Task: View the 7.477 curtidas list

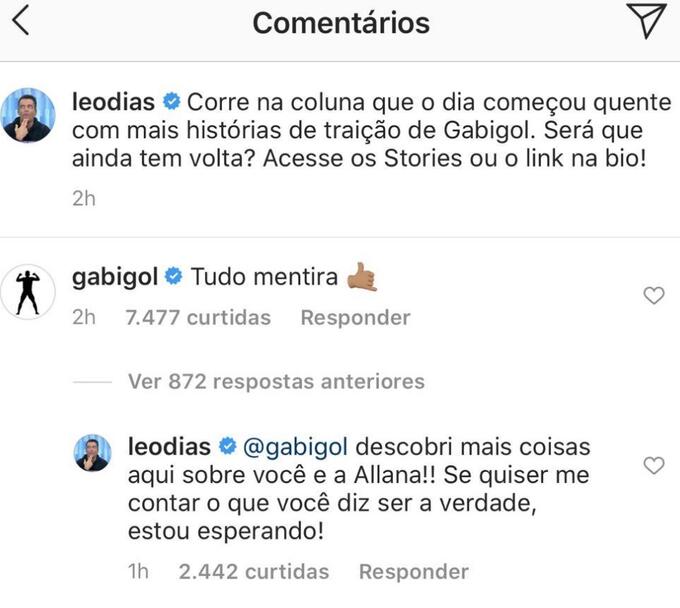Action: 198,318
